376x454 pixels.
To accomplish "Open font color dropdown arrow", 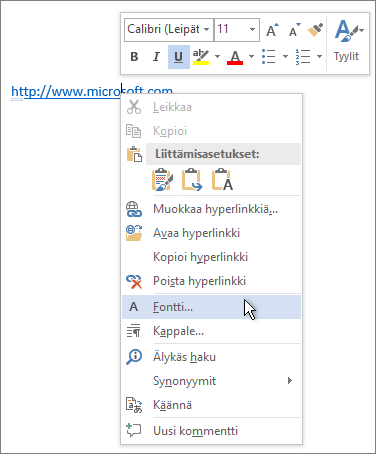I will pos(251,56).
